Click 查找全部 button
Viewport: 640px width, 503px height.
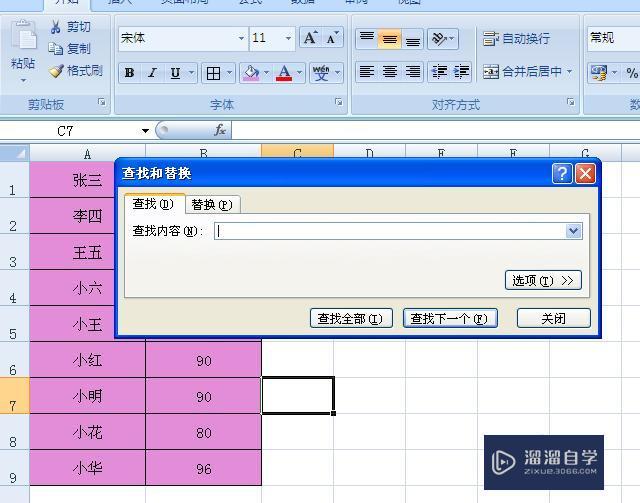pos(351,318)
